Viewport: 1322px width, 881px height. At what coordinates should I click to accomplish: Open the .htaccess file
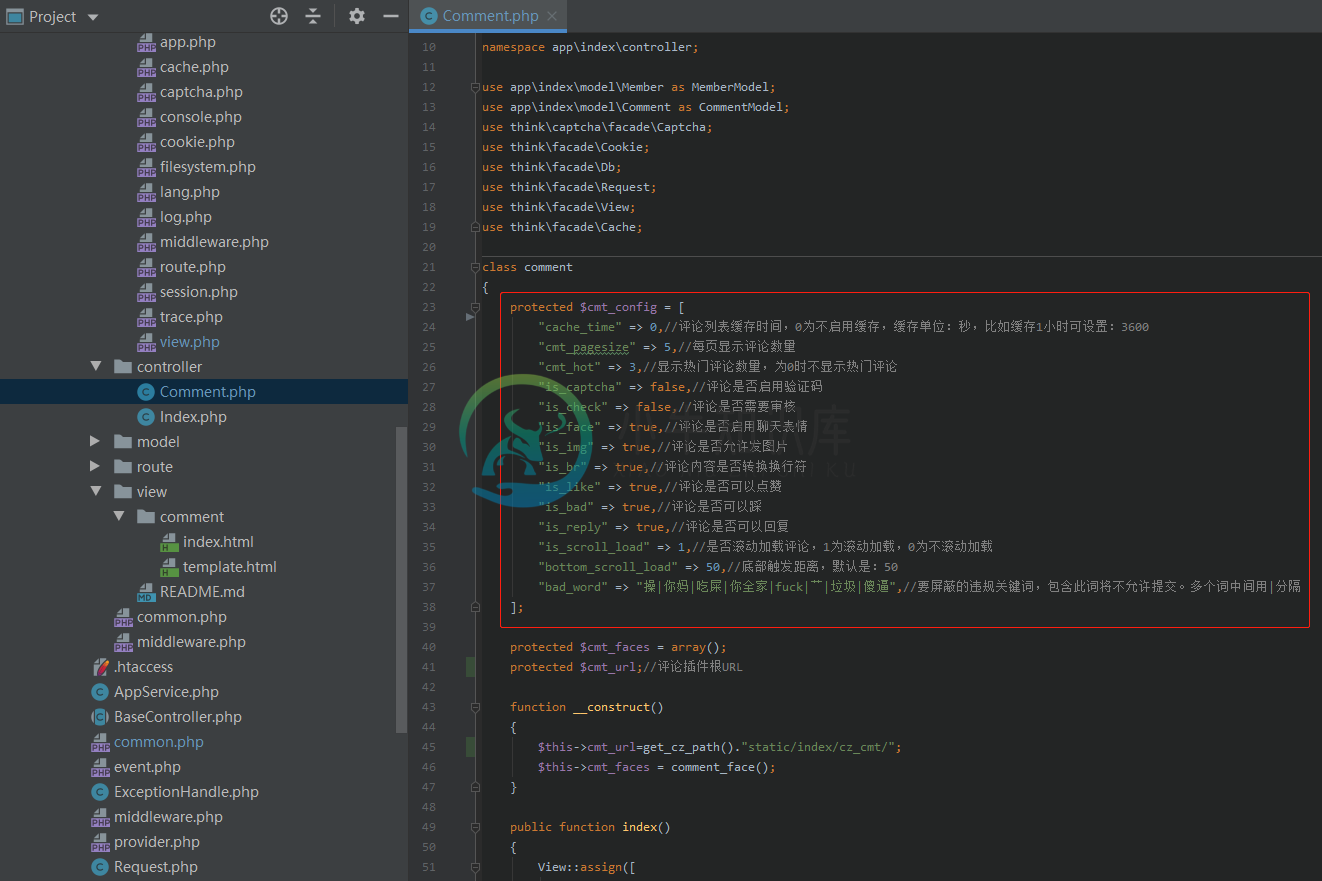click(x=143, y=667)
